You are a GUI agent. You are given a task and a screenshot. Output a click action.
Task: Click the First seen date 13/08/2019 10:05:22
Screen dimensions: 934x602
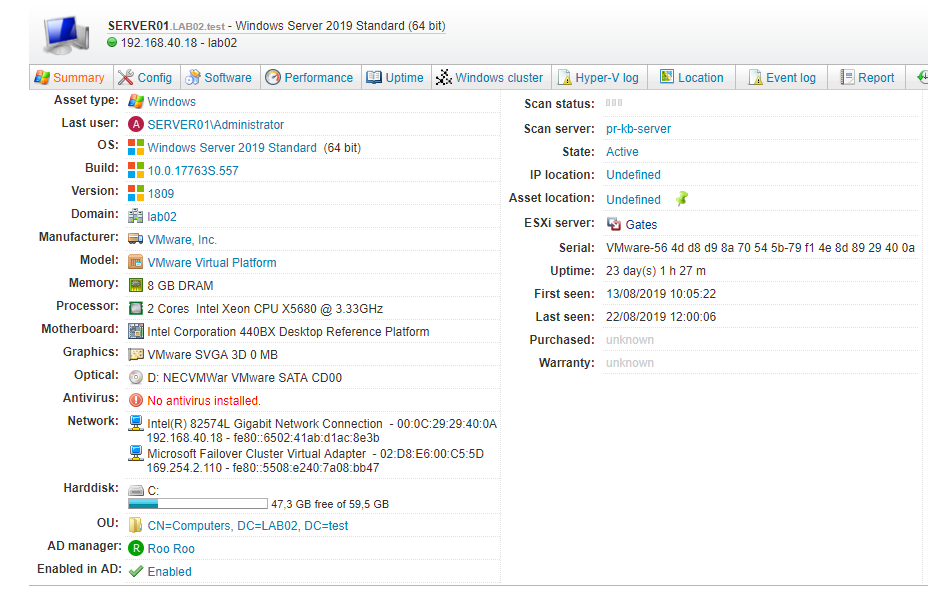[661, 294]
